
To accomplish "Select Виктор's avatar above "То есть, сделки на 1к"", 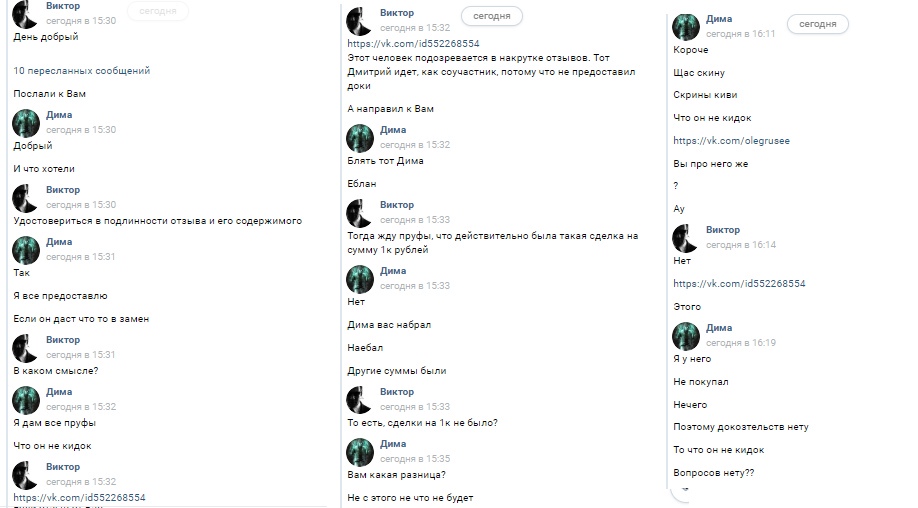I will pos(360,400).
